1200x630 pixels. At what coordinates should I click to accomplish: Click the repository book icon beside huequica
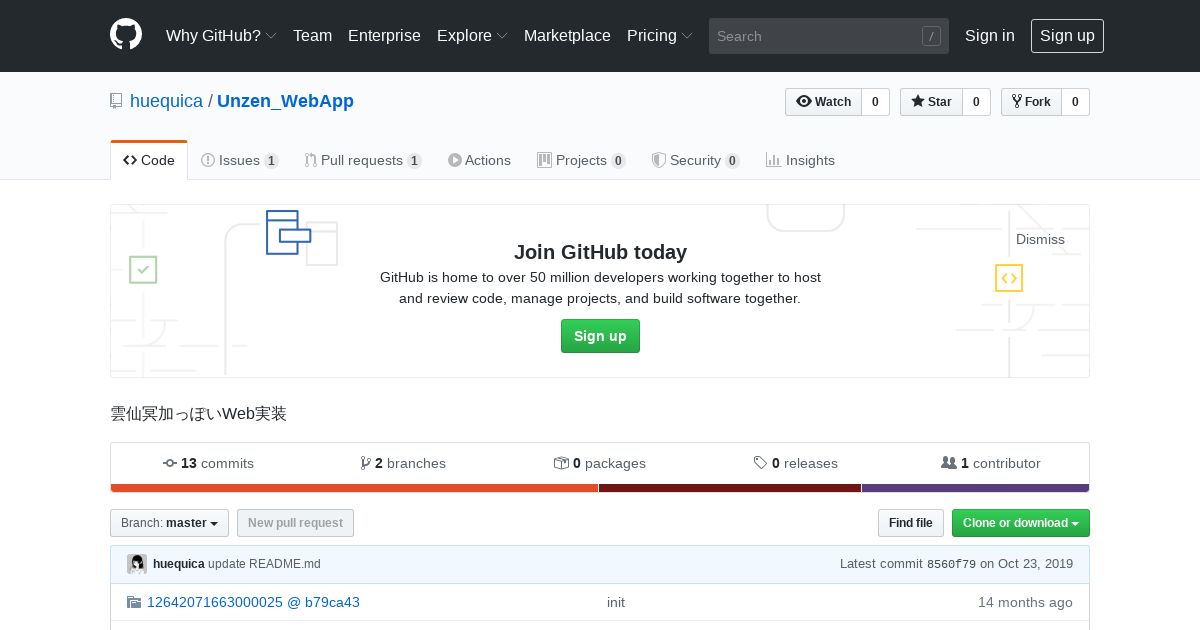(116, 101)
